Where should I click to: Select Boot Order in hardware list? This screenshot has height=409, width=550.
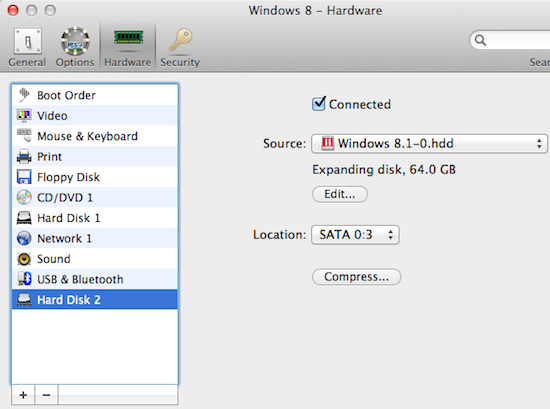tap(95, 95)
